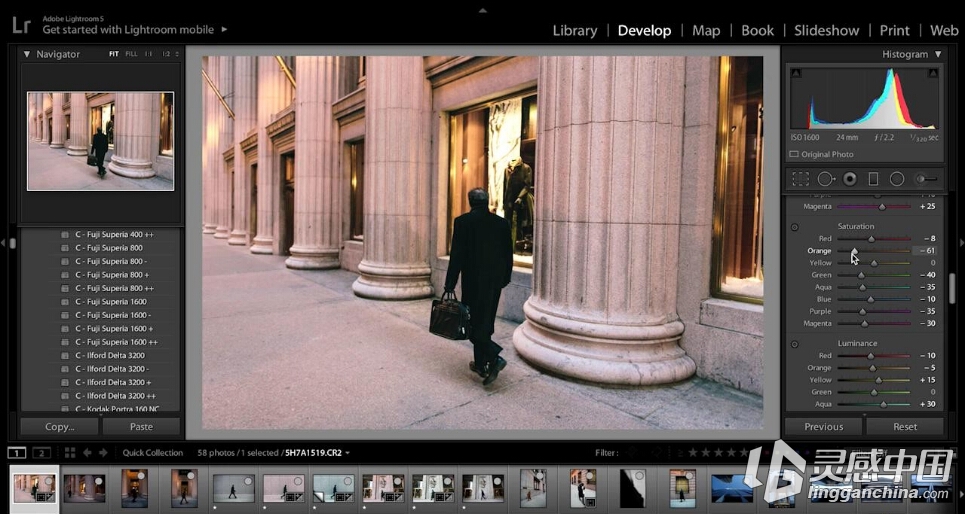
Task: Click the Previous button
Action: click(x=823, y=427)
